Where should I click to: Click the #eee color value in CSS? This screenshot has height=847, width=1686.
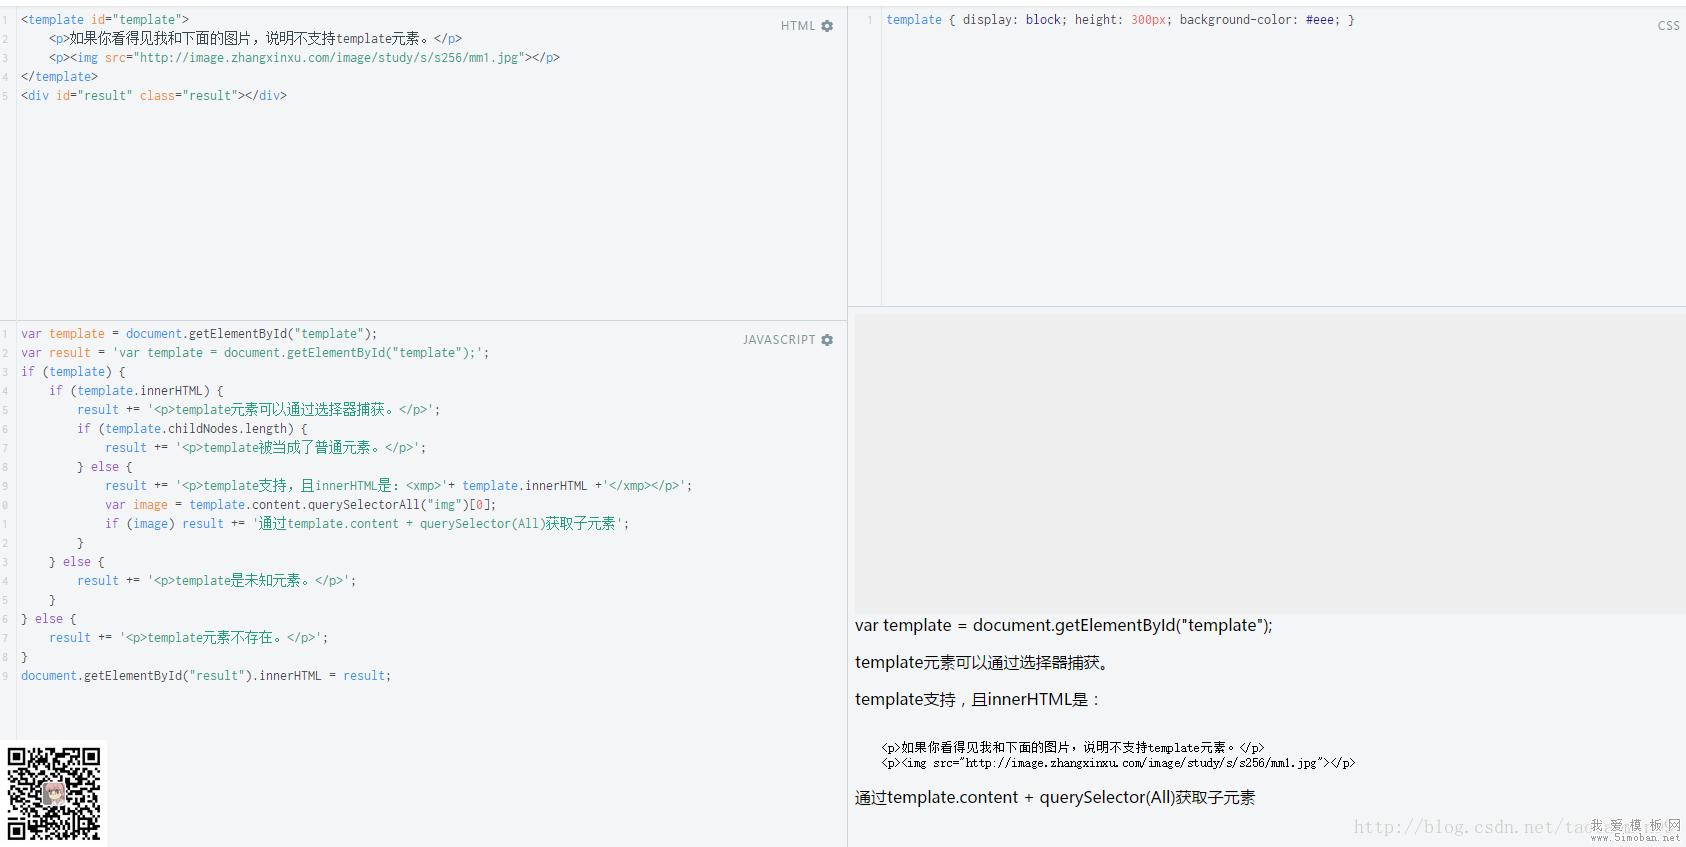pyautogui.click(x=1319, y=19)
